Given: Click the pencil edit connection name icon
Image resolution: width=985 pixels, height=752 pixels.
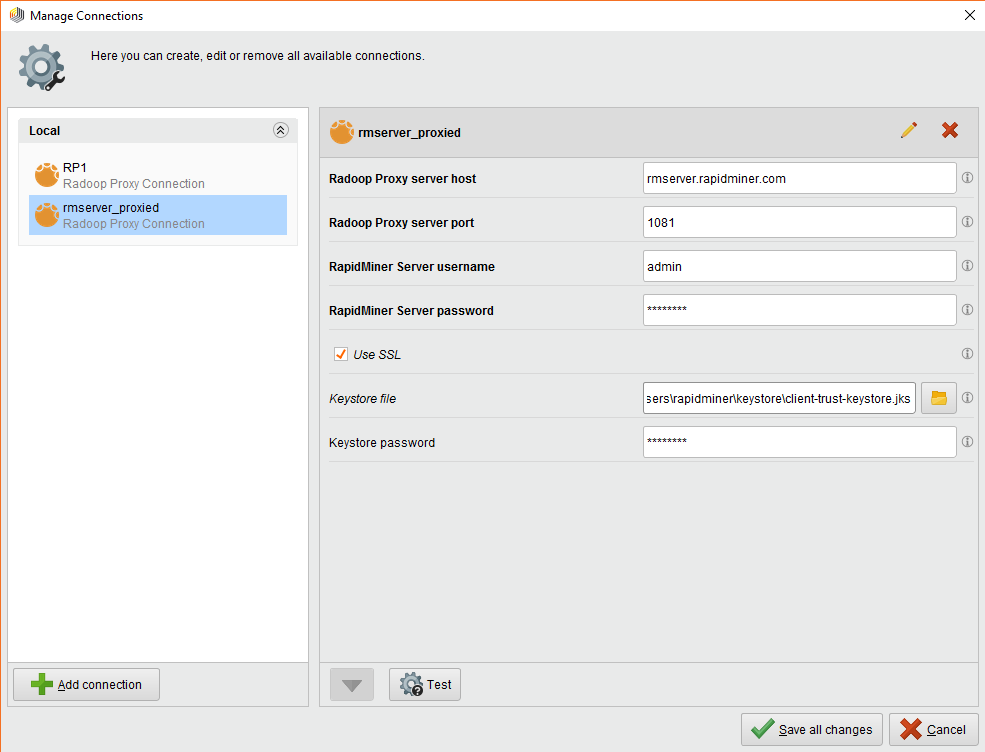Looking at the screenshot, I should pos(908,131).
